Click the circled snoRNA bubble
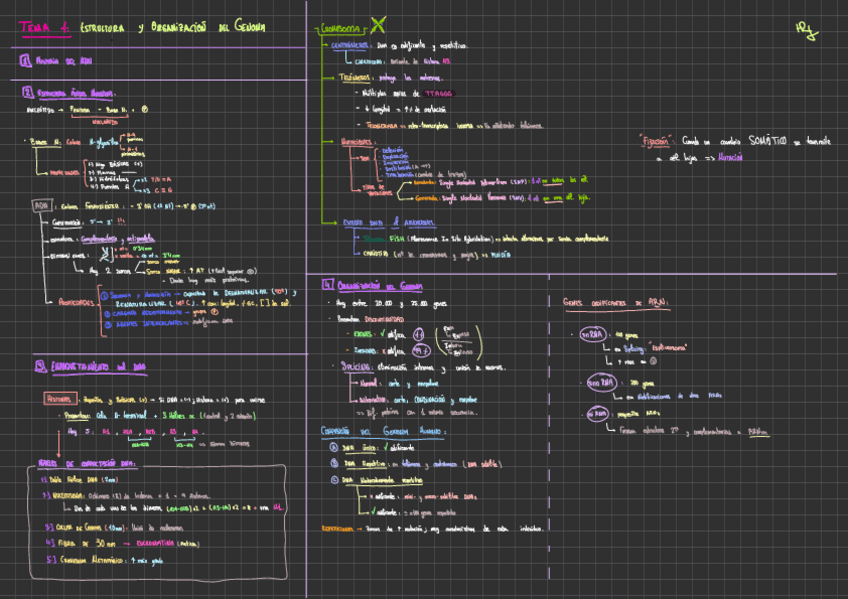This screenshot has height=599, width=848. pyautogui.click(x=598, y=382)
